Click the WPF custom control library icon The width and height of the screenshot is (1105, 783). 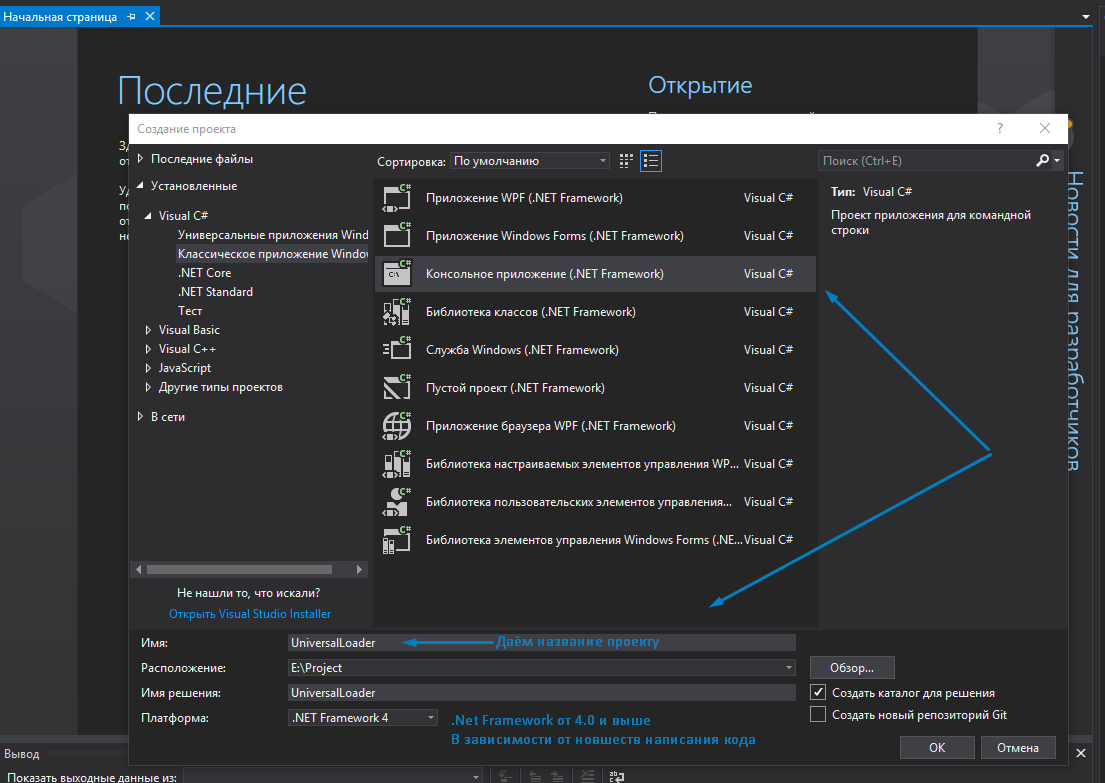pyautogui.click(x=397, y=464)
